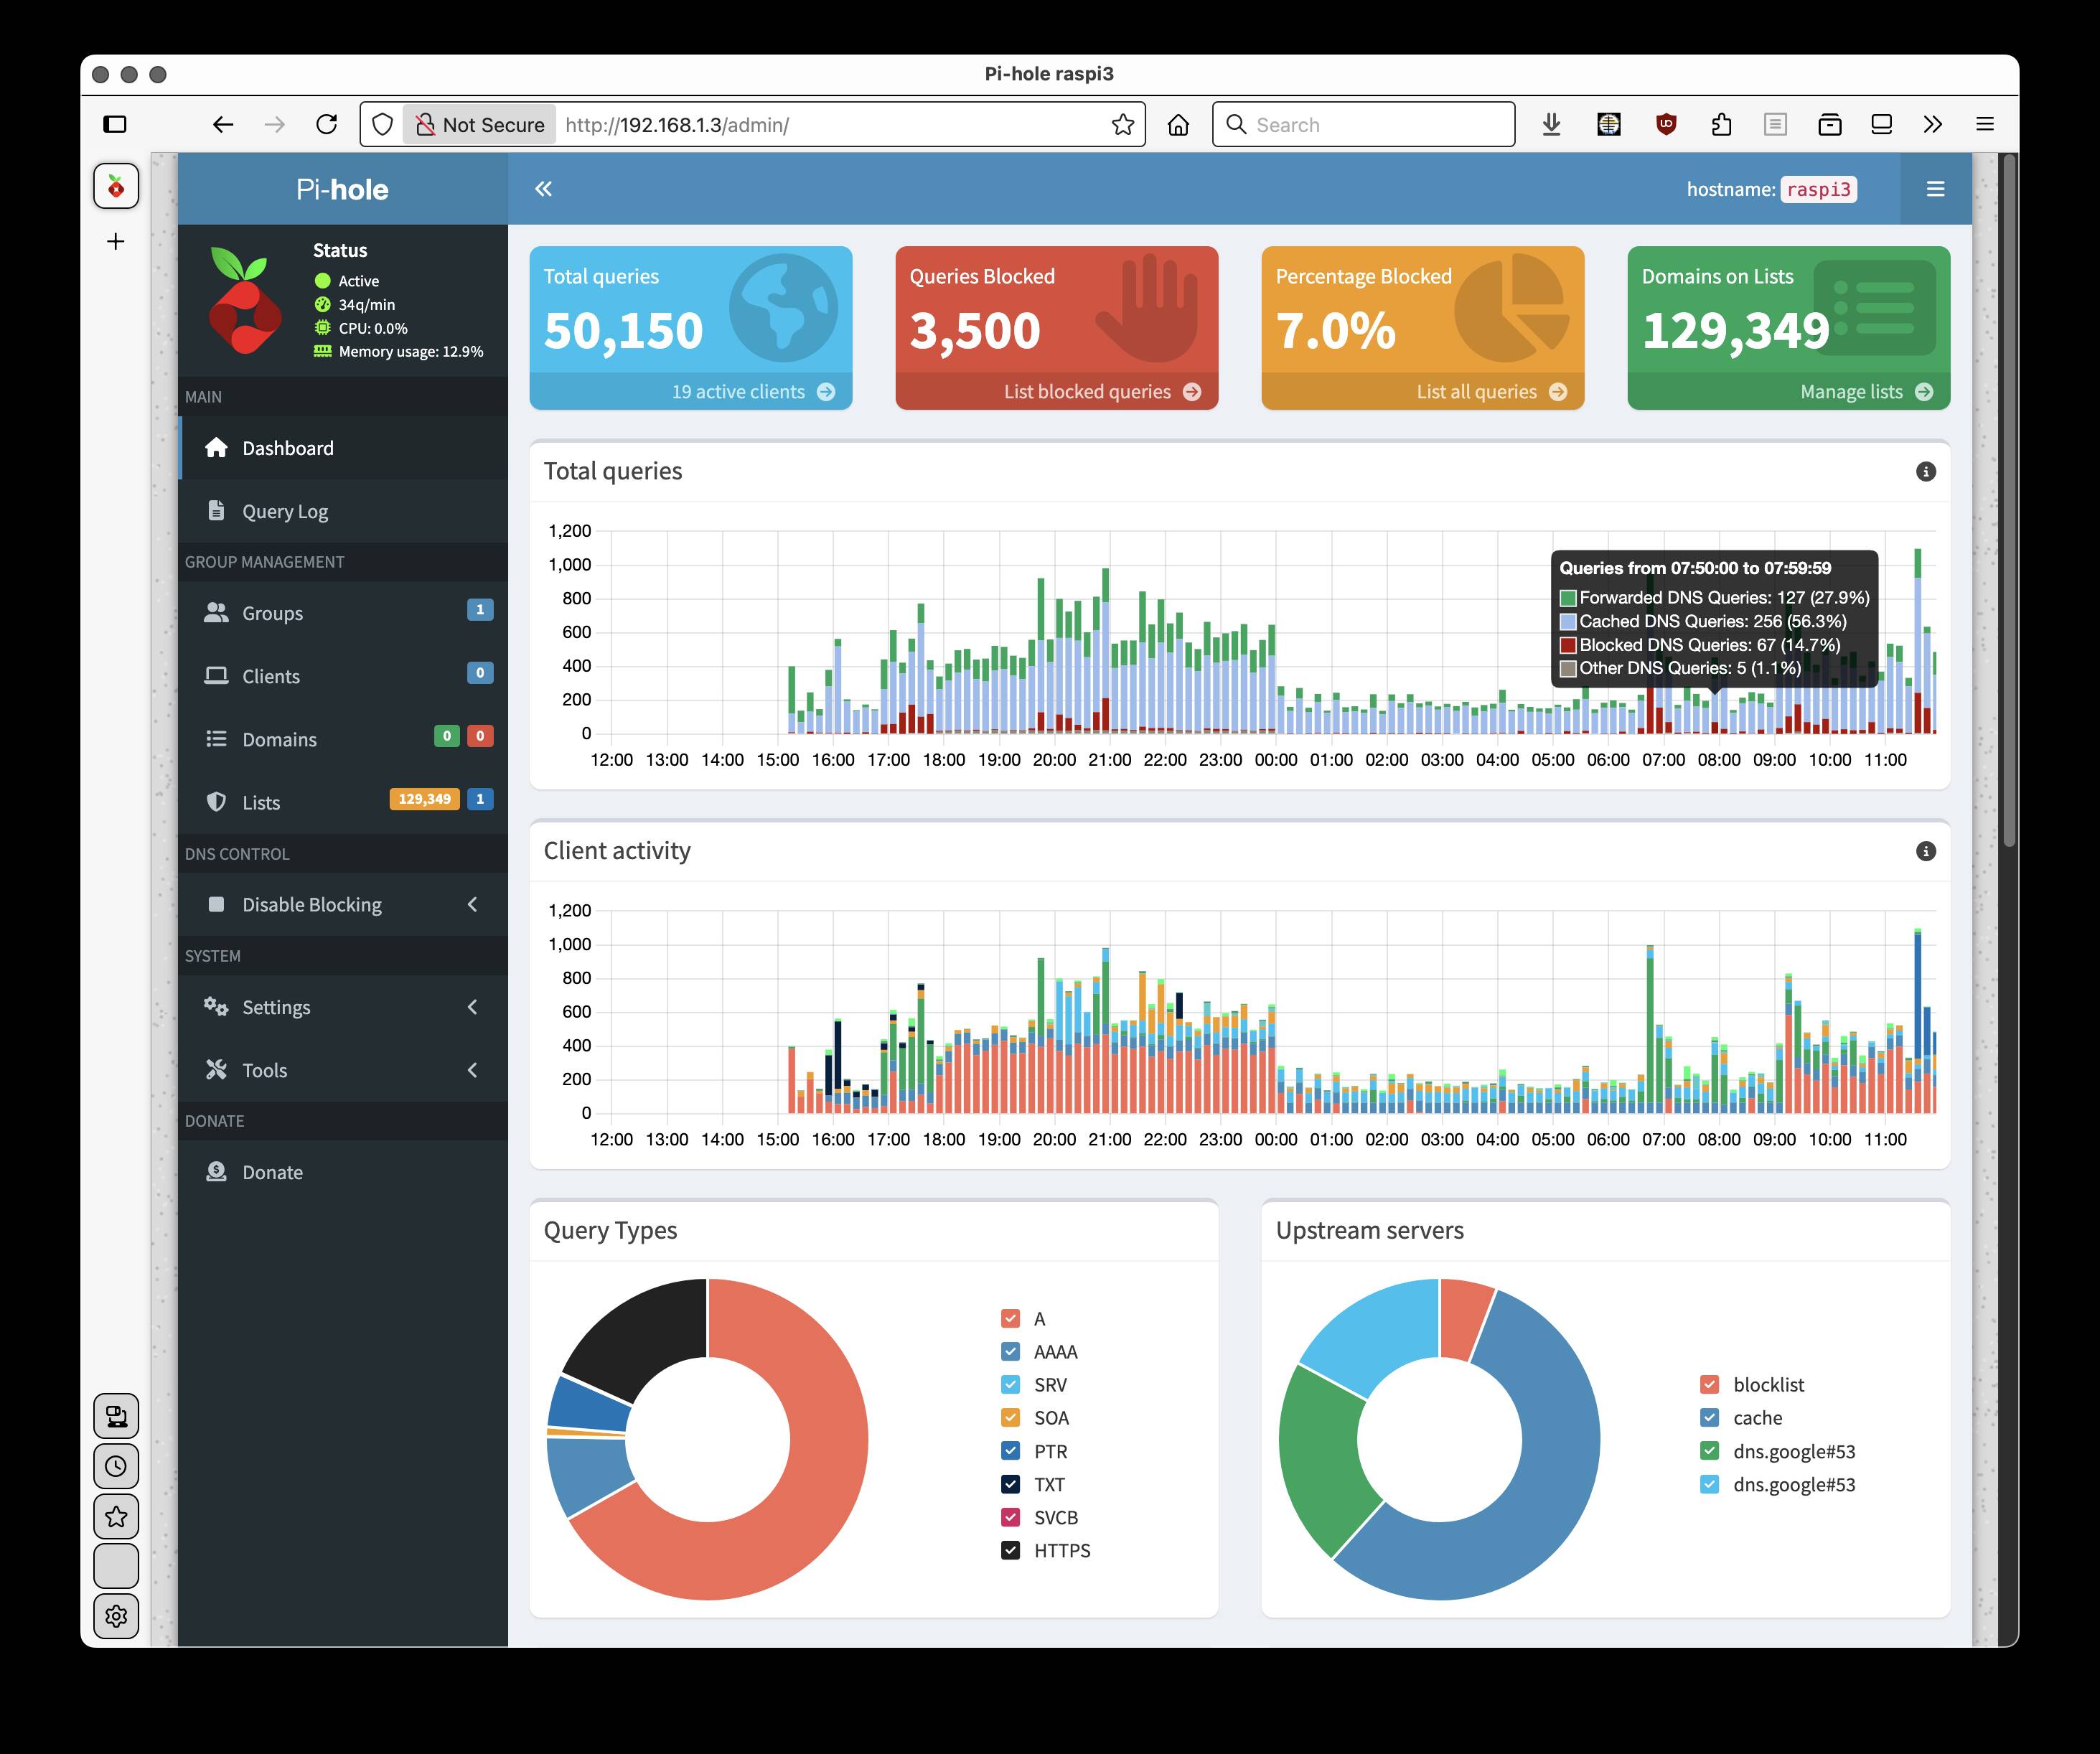Expand the Settings sidebar menu
The width and height of the screenshot is (2100, 1754).
(343, 1007)
